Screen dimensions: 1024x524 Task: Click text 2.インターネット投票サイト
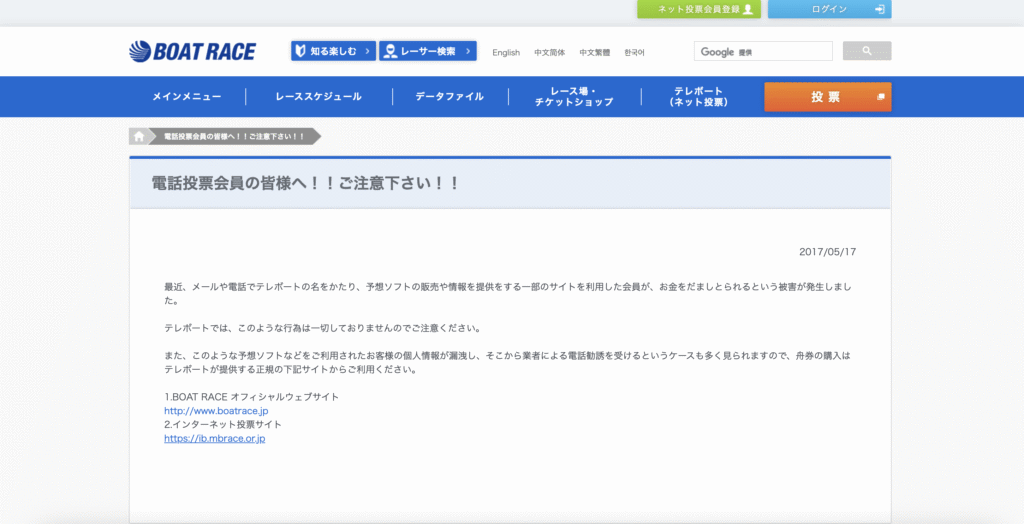(x=223, y=424)
